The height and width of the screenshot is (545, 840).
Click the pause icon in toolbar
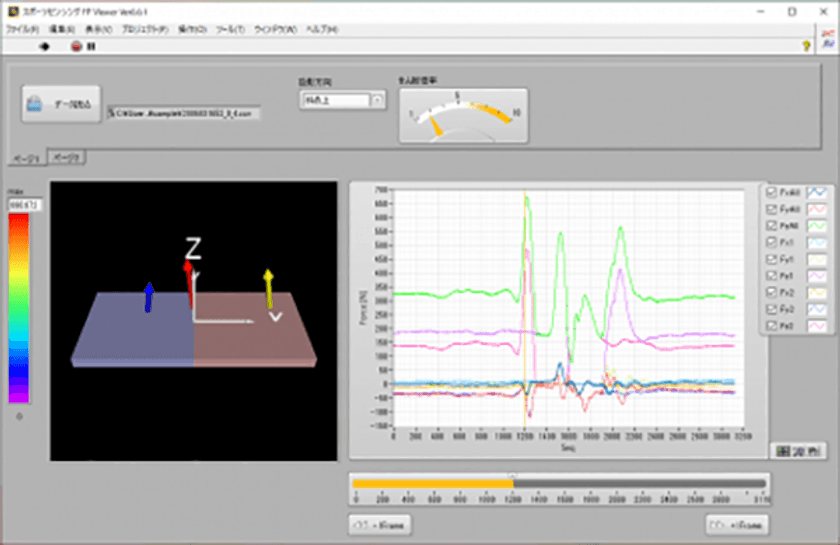91,46
